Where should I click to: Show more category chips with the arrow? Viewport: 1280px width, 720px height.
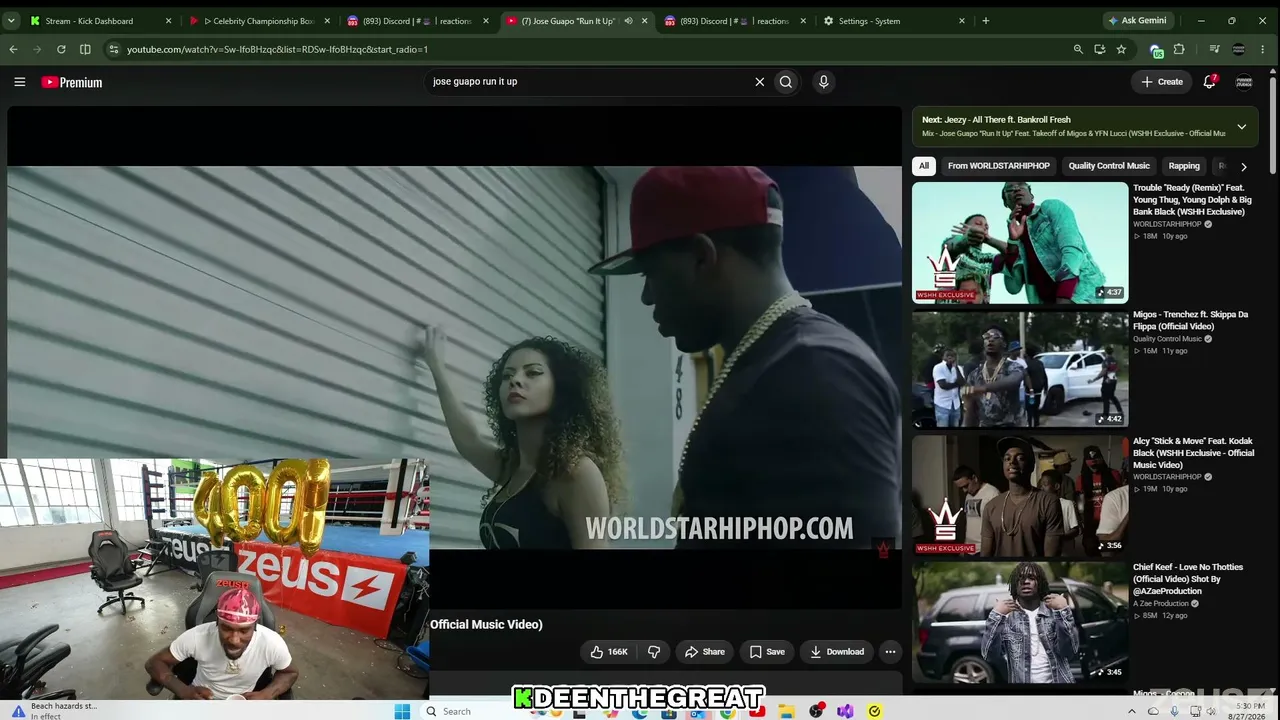pos(1243,166)
